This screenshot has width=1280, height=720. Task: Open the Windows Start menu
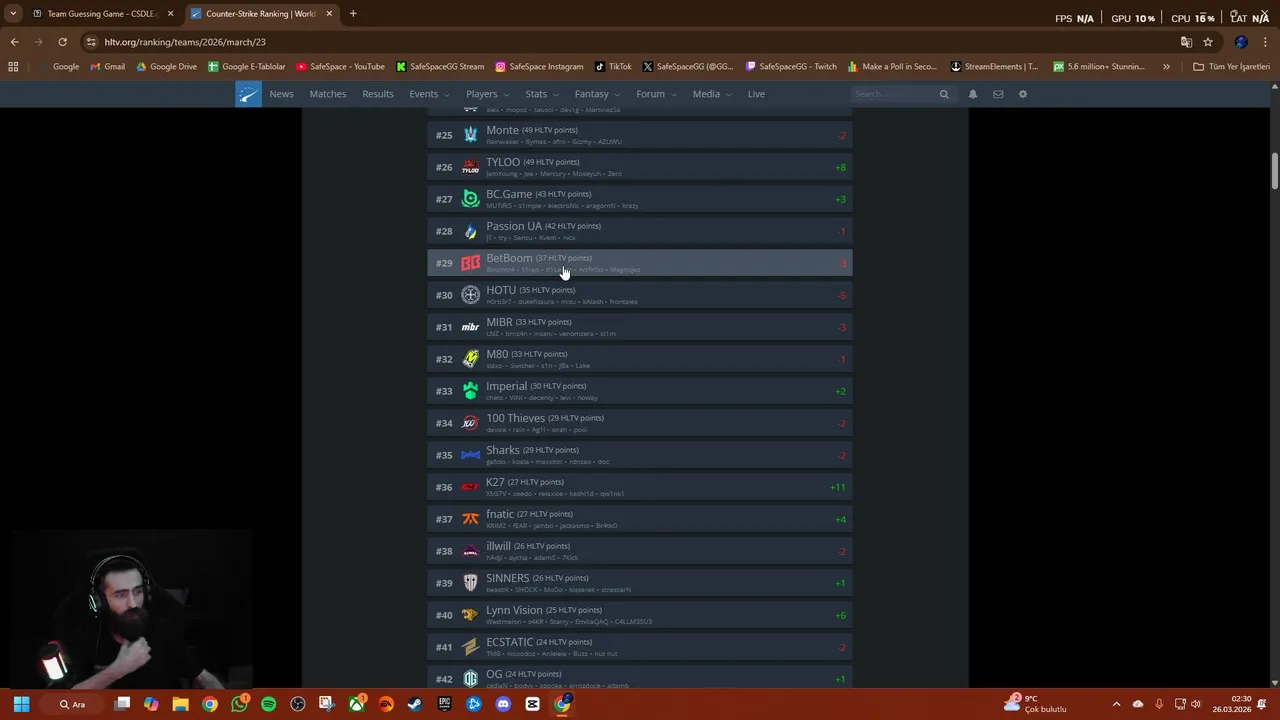click(21, 704)
